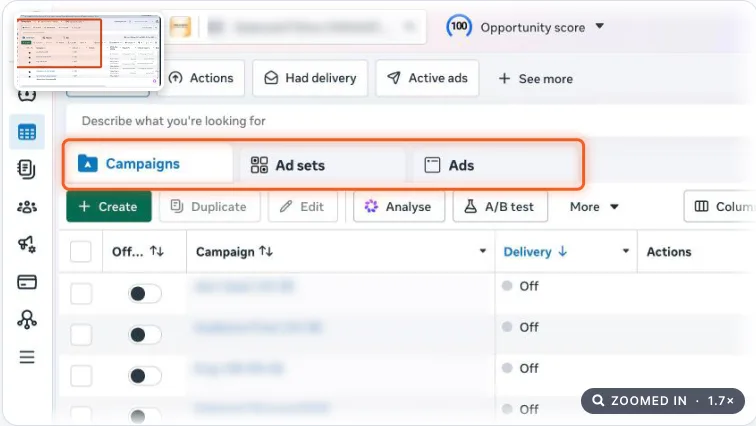Image resolution: width=756 pixels, height=426 pixels.
Task: Open the Campaigns table view sidebar icon
Action: coord(27,132)
